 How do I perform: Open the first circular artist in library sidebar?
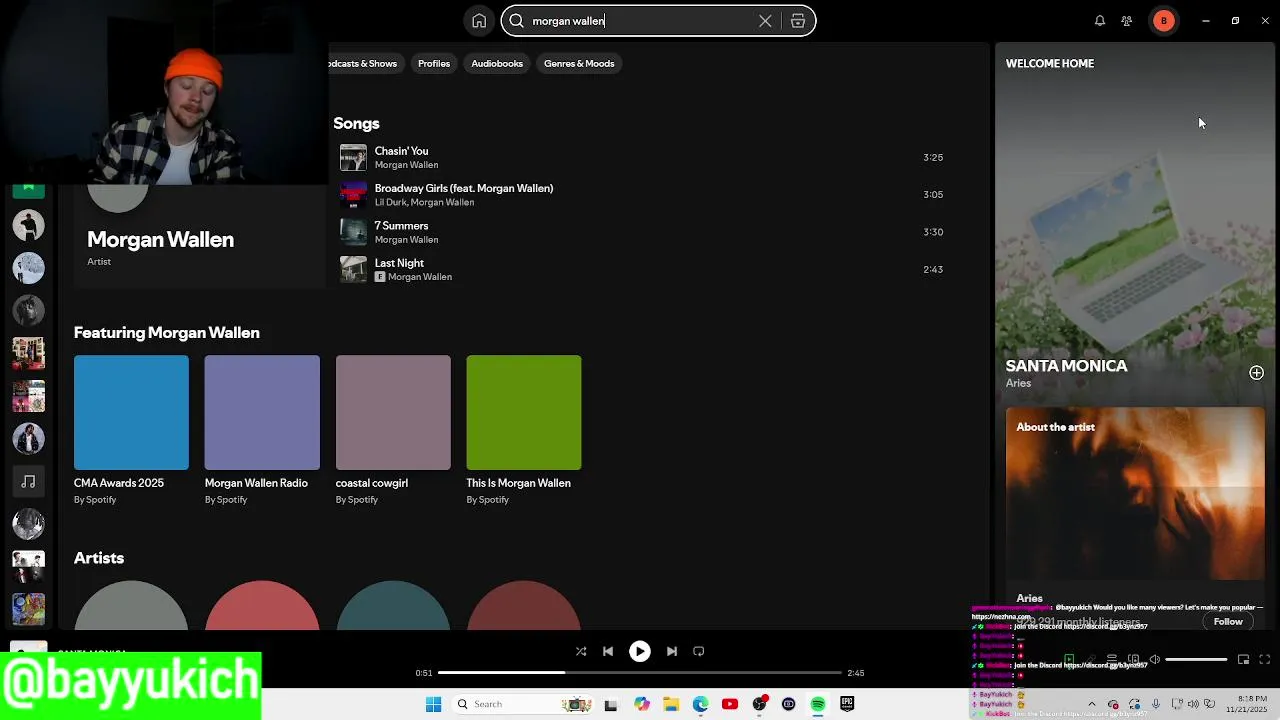pos(28,225)
